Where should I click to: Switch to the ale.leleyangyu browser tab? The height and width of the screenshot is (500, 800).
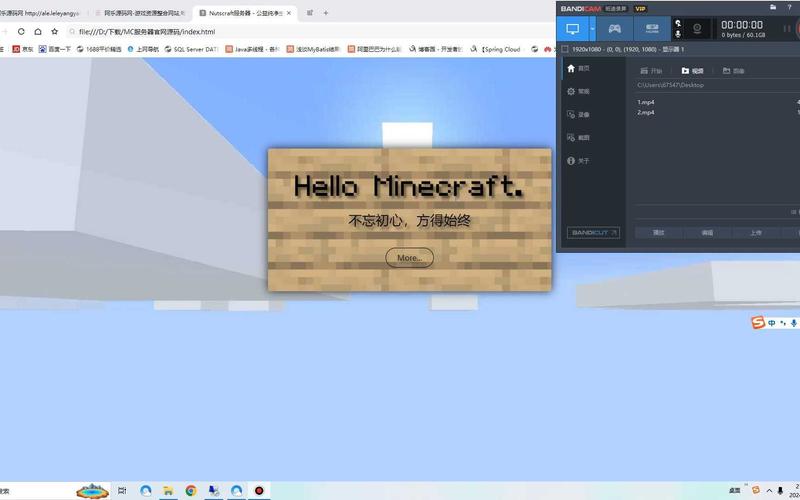coord(41,13)
